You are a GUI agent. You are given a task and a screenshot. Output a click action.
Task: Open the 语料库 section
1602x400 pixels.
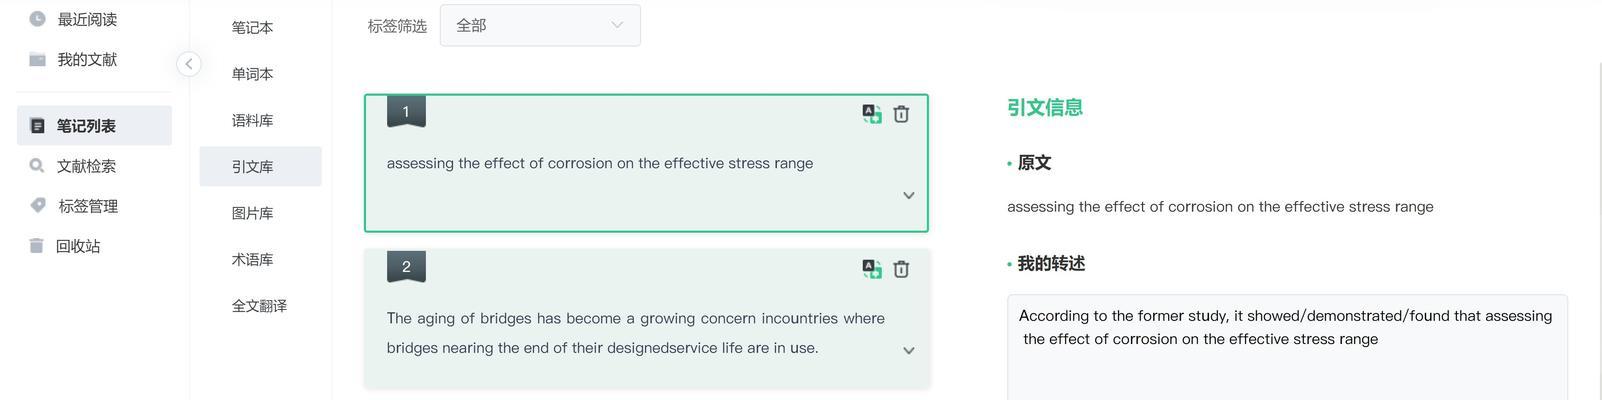[x=252, y=120]
